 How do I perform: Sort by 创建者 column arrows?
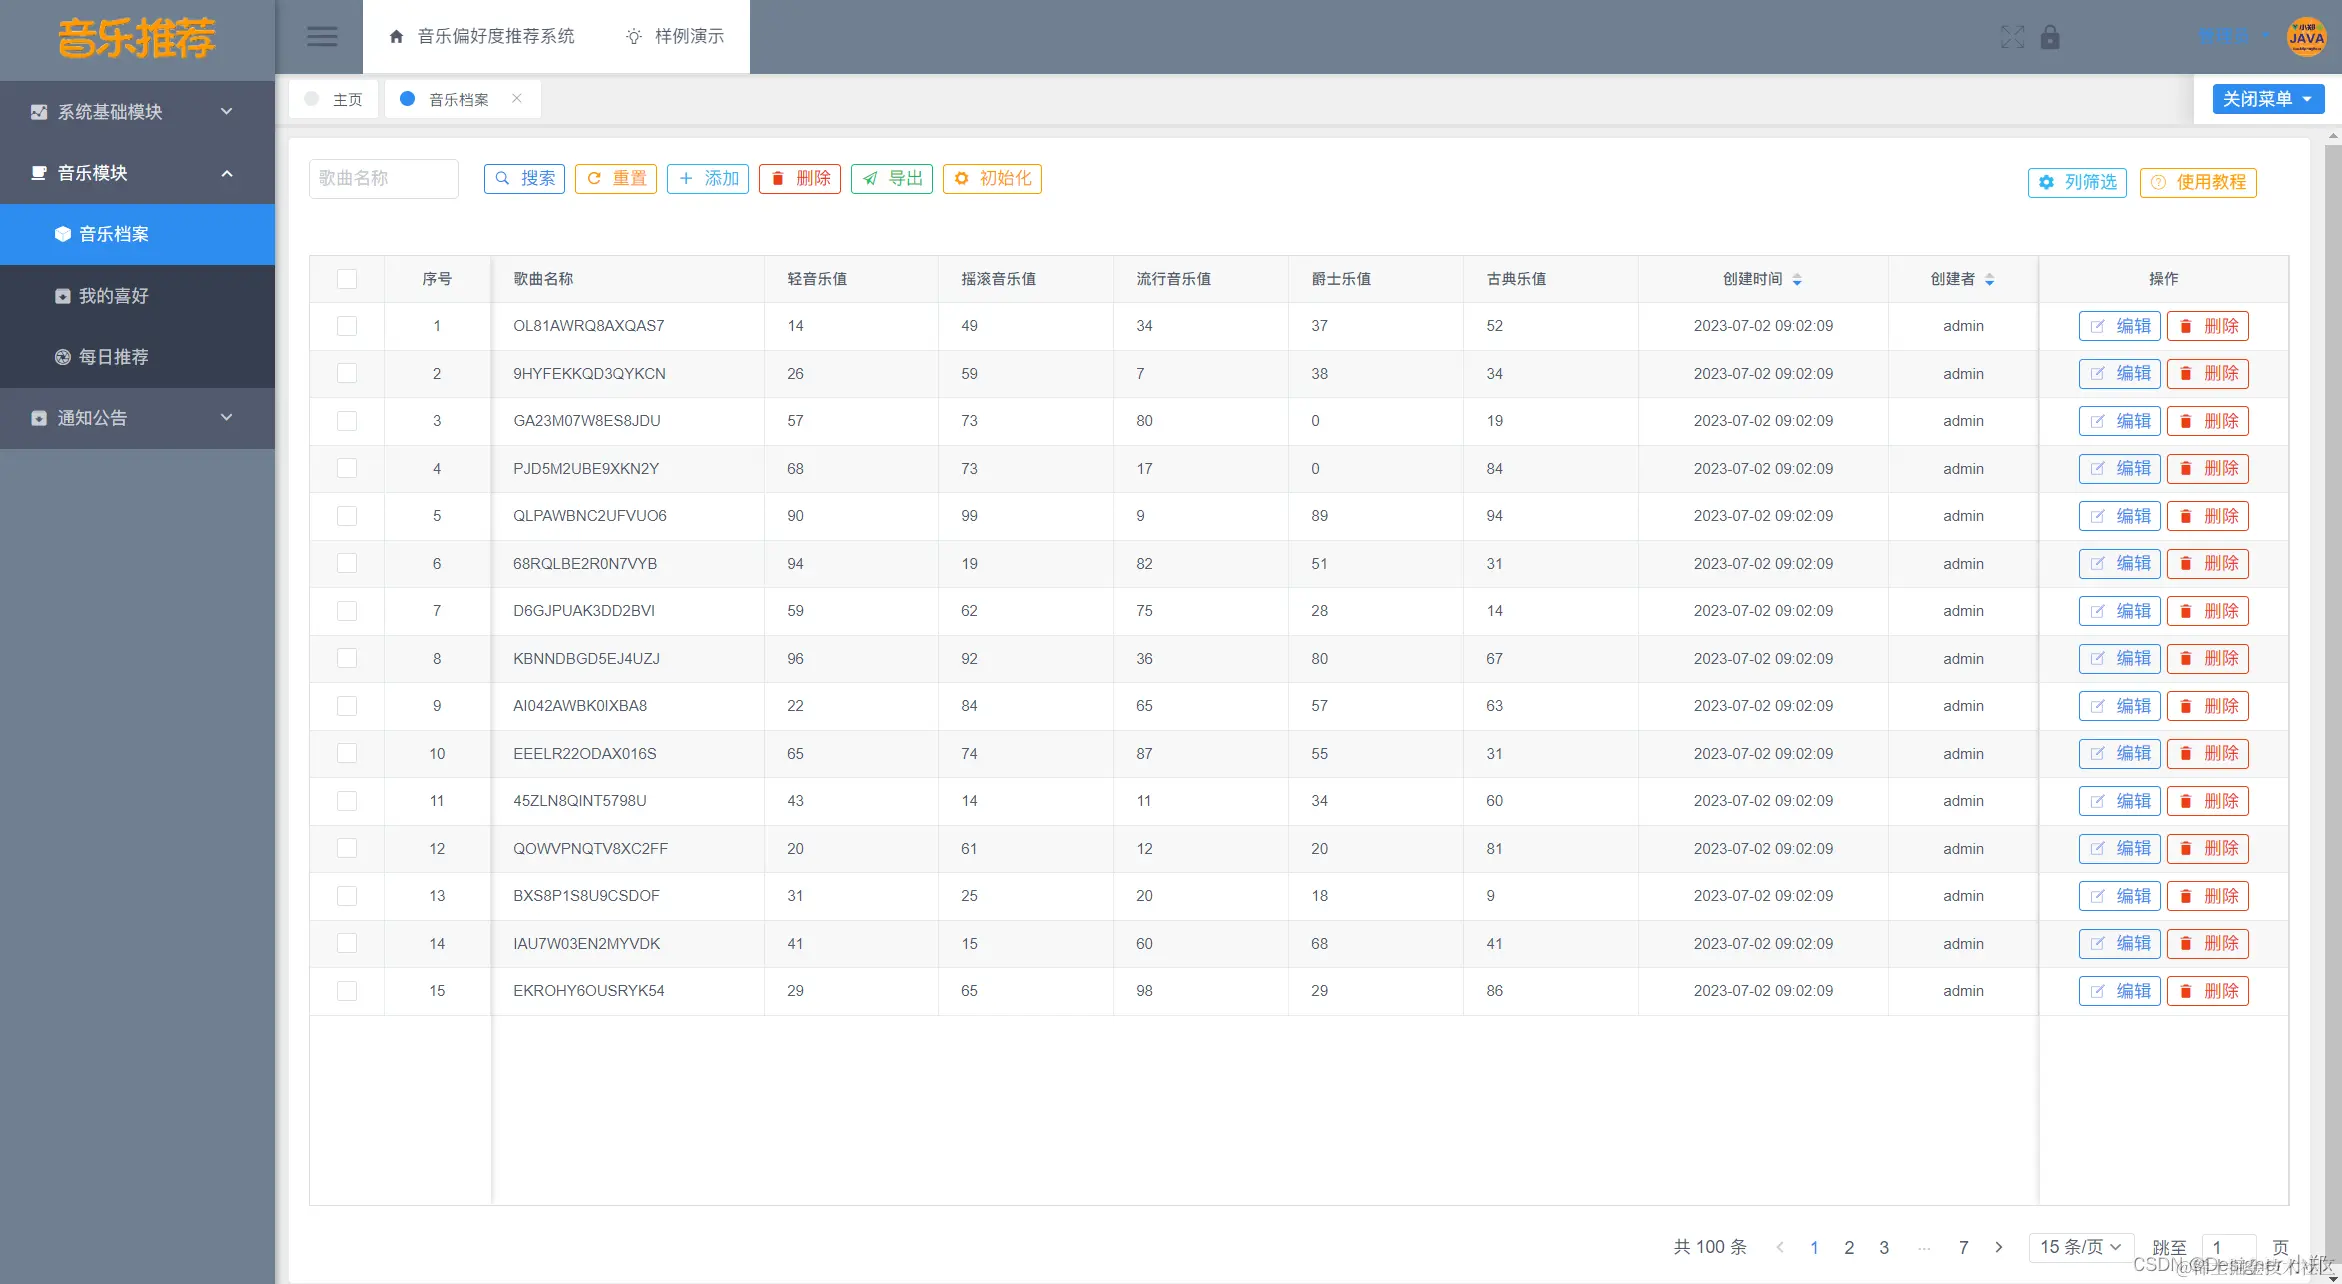click(1989, 280)
